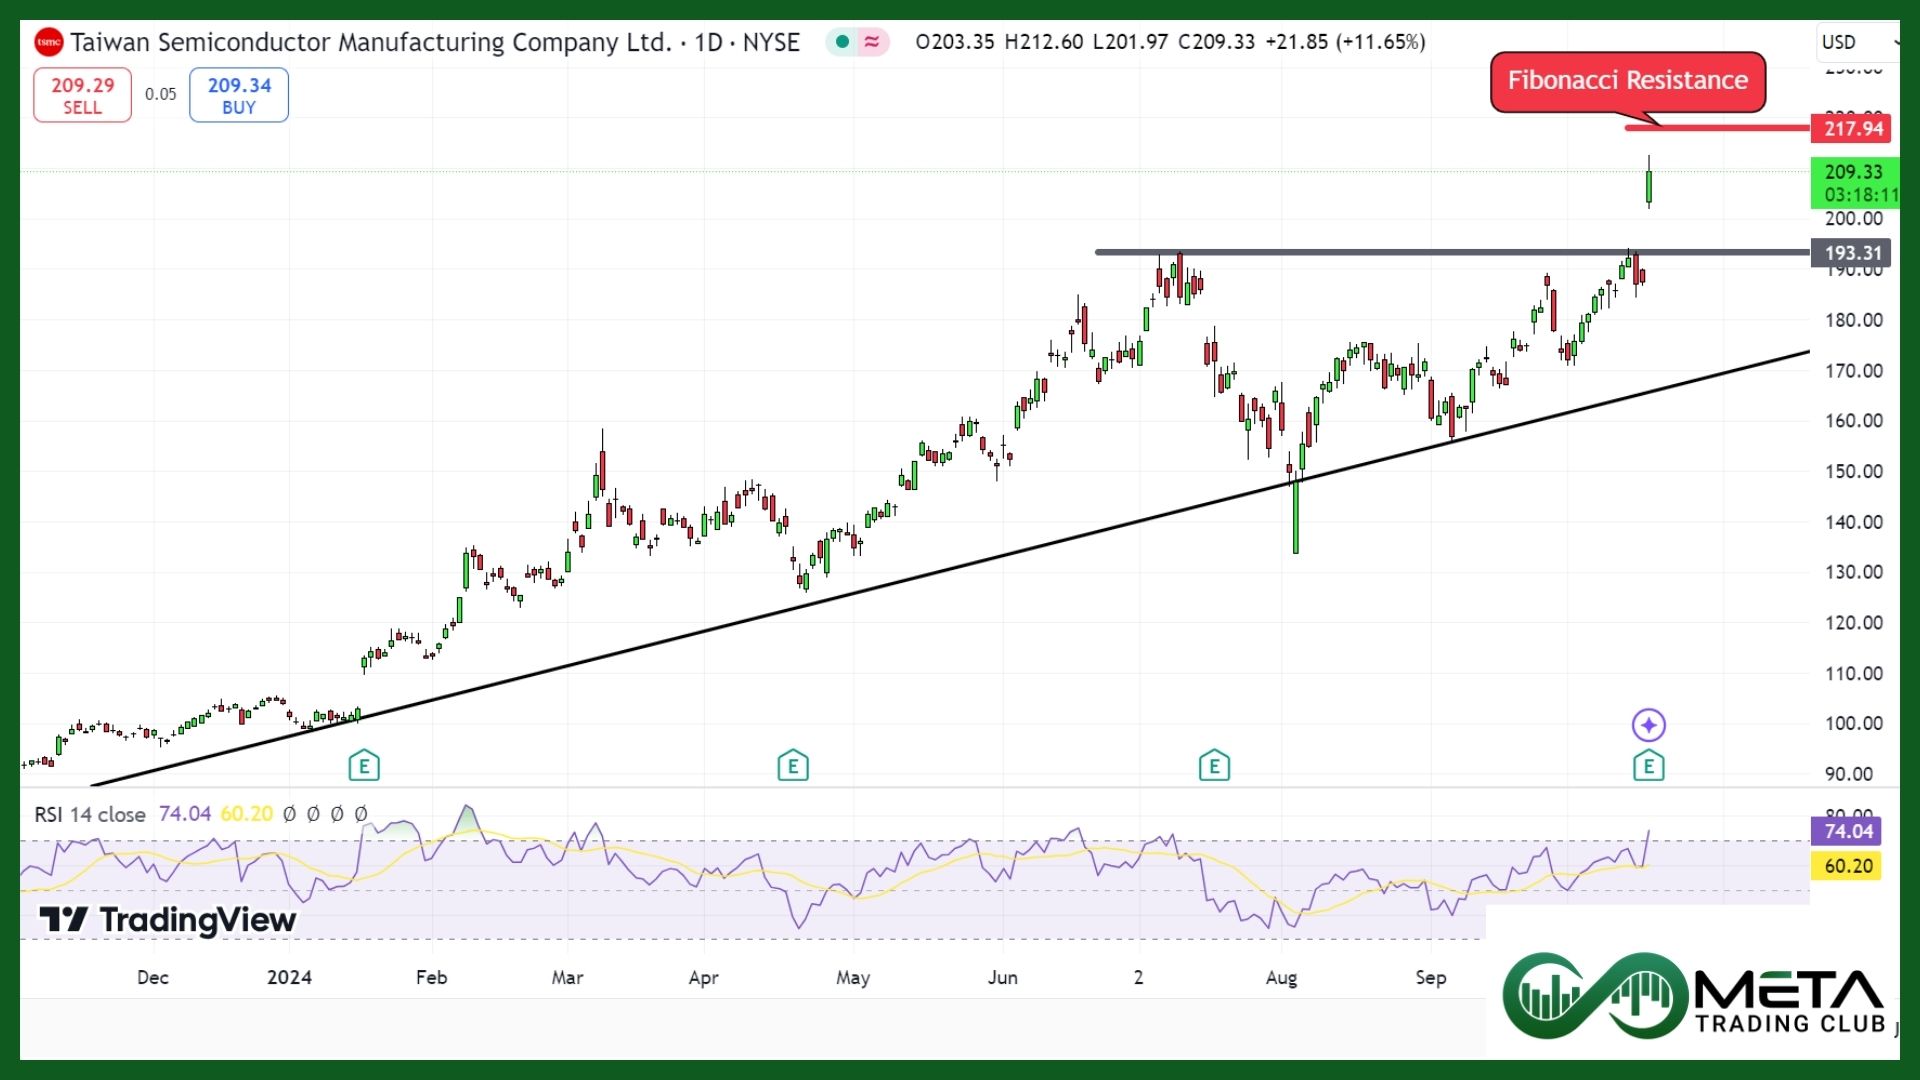Screen dimensions: 1920x1080
Task: Click the green 209.33 current price label
Action: click(x=1855, y=183)
